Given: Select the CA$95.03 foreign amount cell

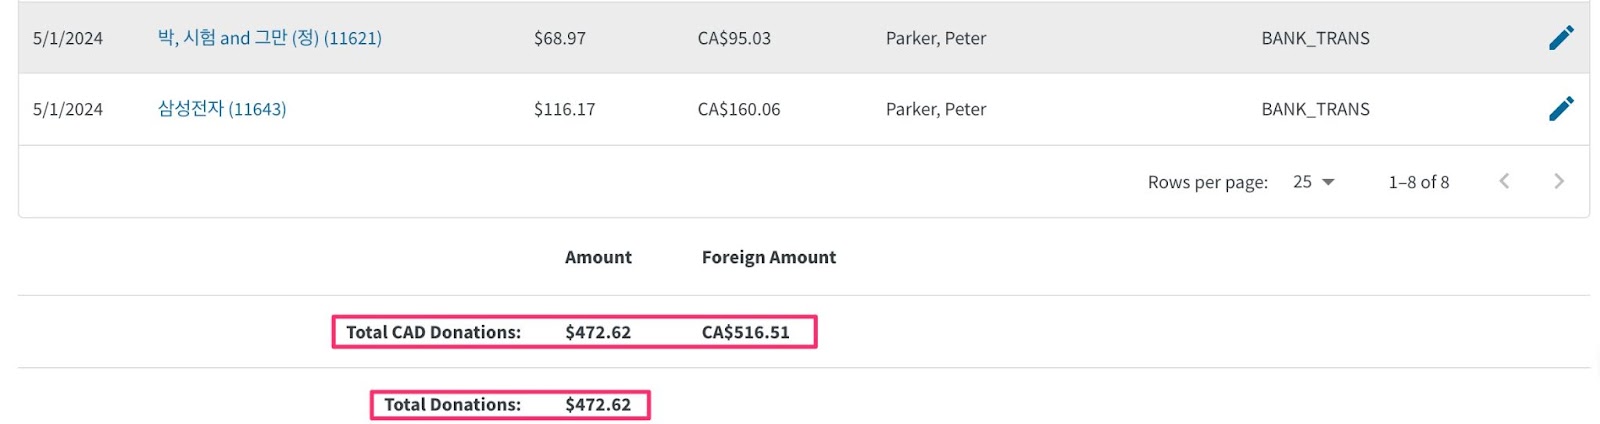Looking at the screenshot, I should pyautogui.click(x=734, y=38).
